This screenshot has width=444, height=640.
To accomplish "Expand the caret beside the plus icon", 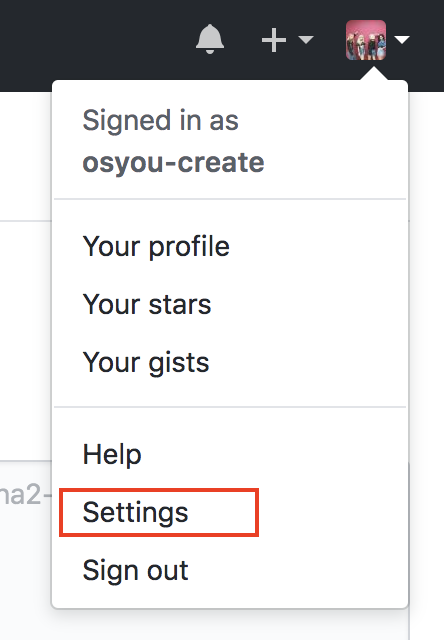I will (x=306, y=40).
